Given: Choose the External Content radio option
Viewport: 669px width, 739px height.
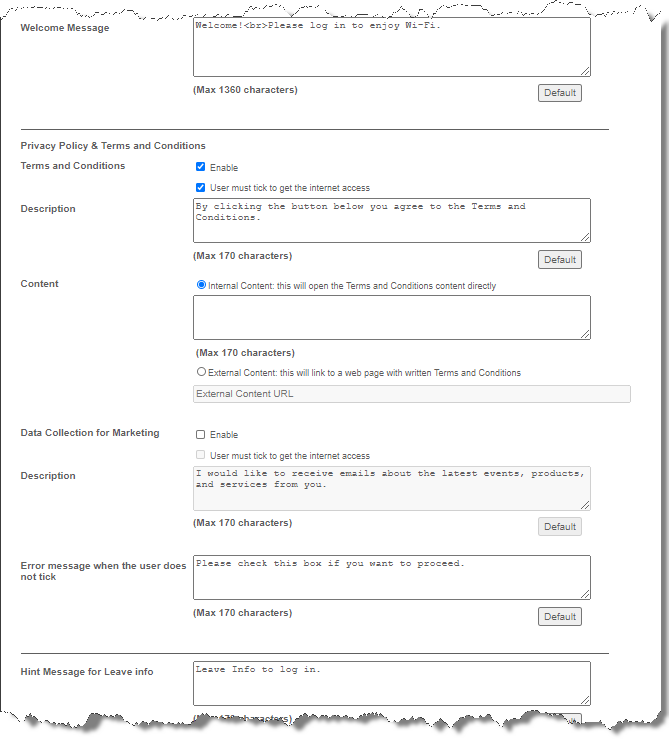Looking at the screenshot, I should click(x=201, y=372).
